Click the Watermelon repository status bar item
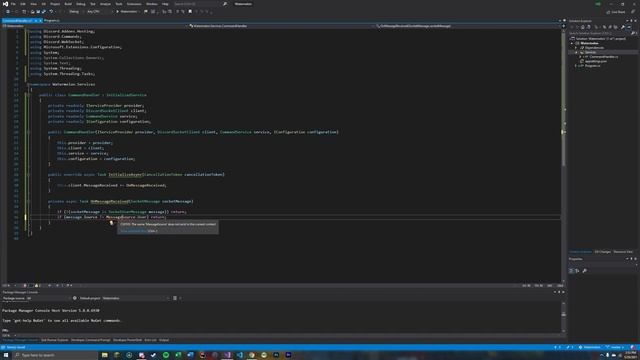Screen dimensions: 640x360 coord(589,347)
